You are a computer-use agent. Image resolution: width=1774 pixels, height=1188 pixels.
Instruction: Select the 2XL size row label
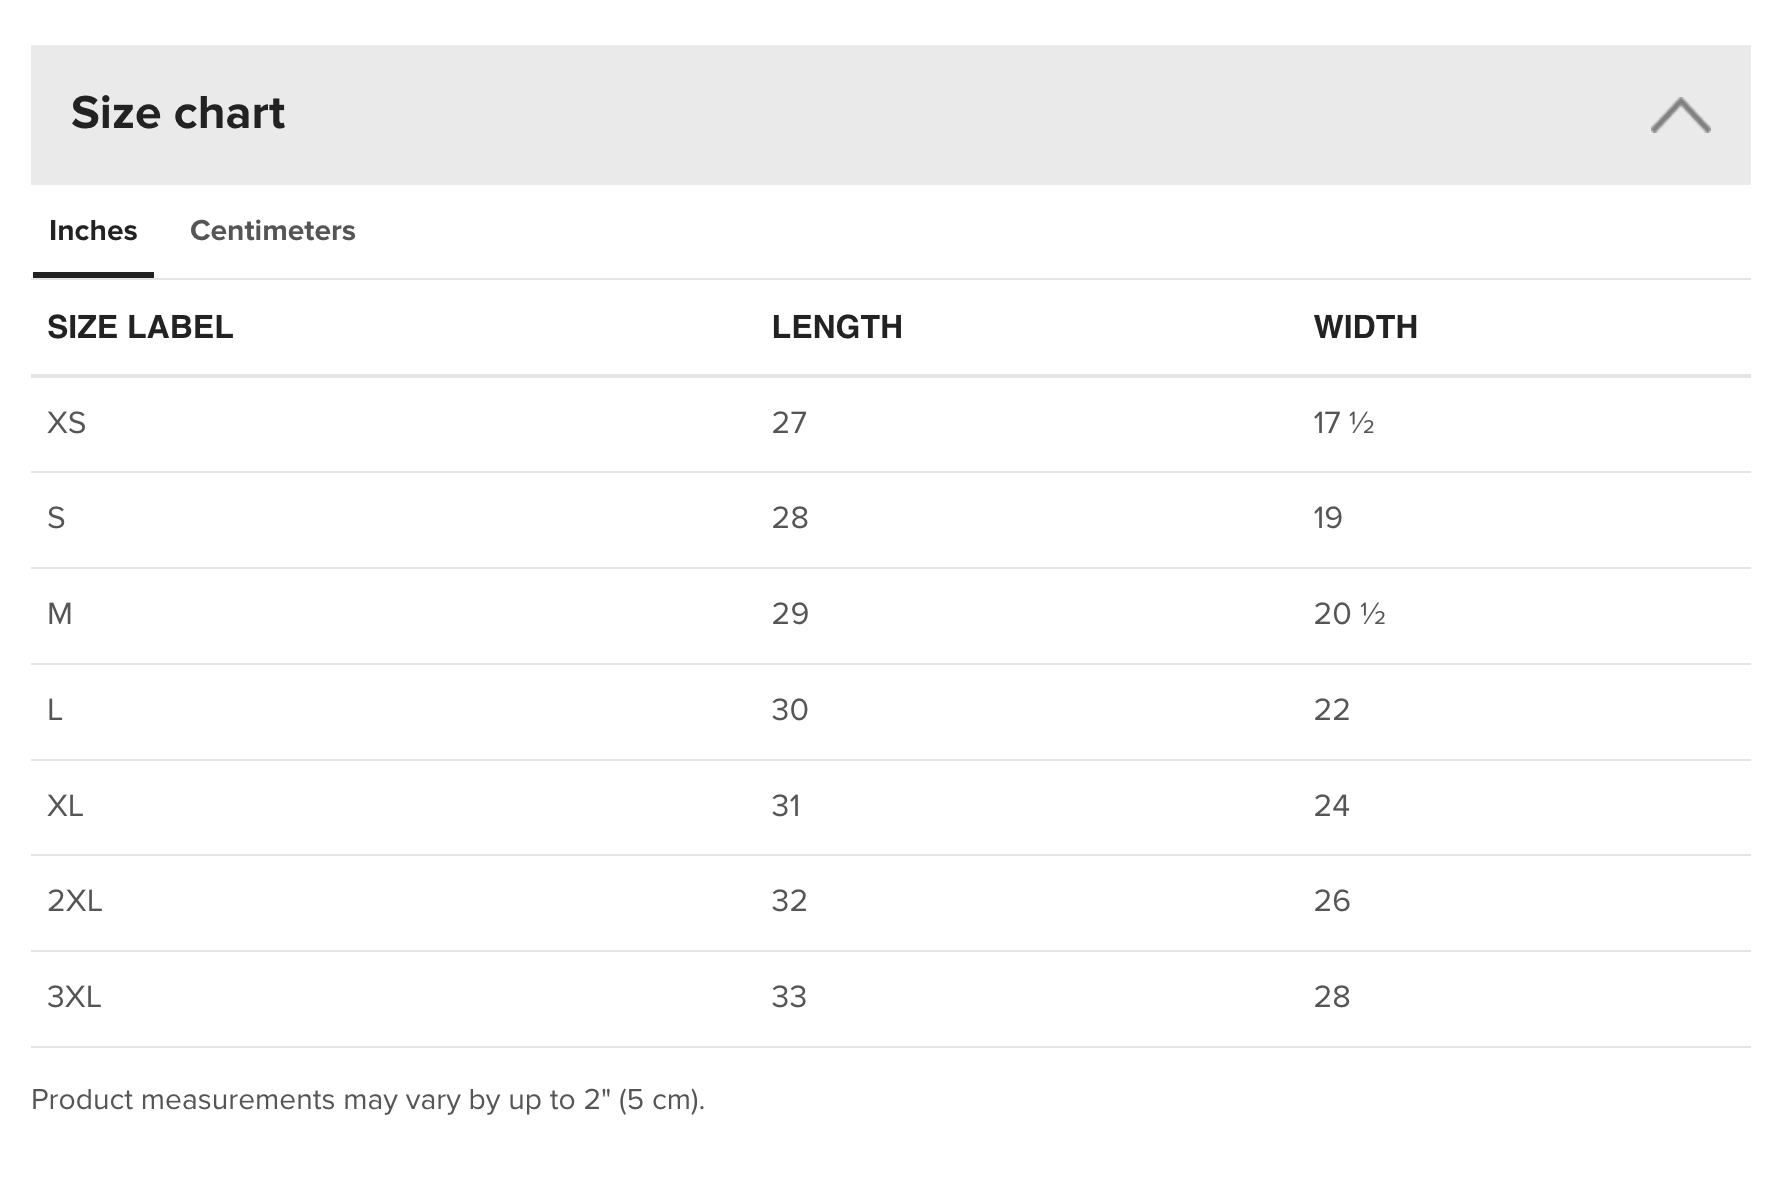click(x=75, y=901)
